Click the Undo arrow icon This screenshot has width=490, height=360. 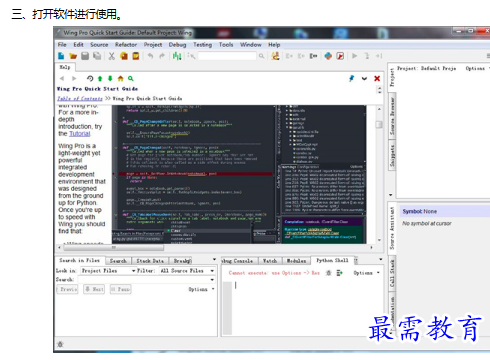point(150,56)
